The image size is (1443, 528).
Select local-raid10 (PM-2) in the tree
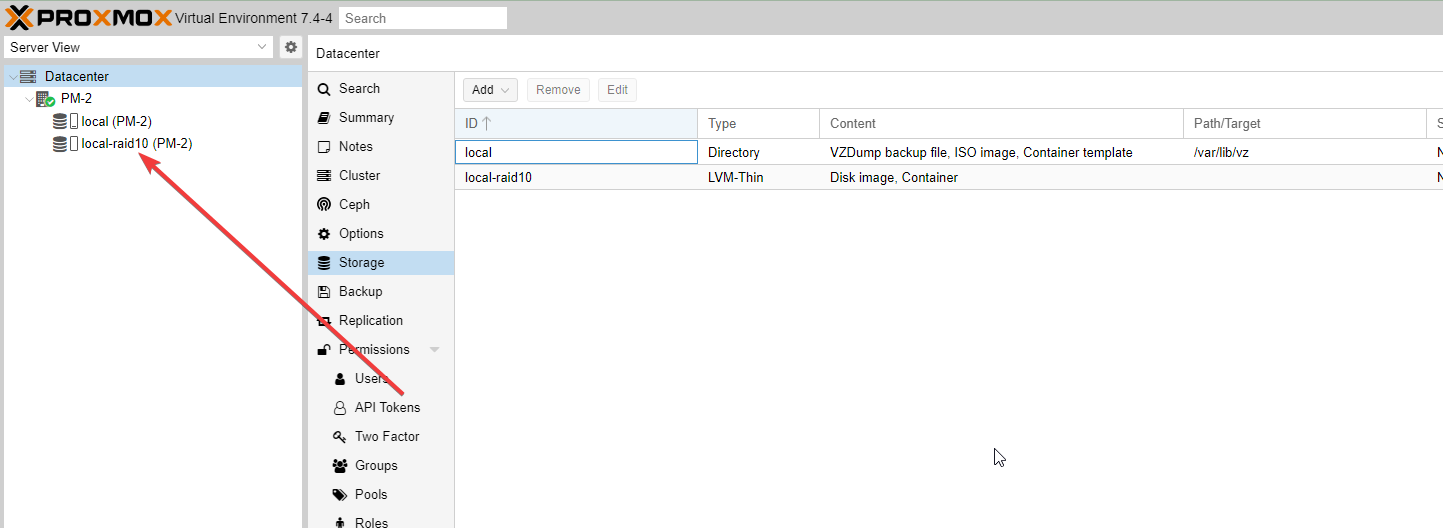(x=152, y=143)
